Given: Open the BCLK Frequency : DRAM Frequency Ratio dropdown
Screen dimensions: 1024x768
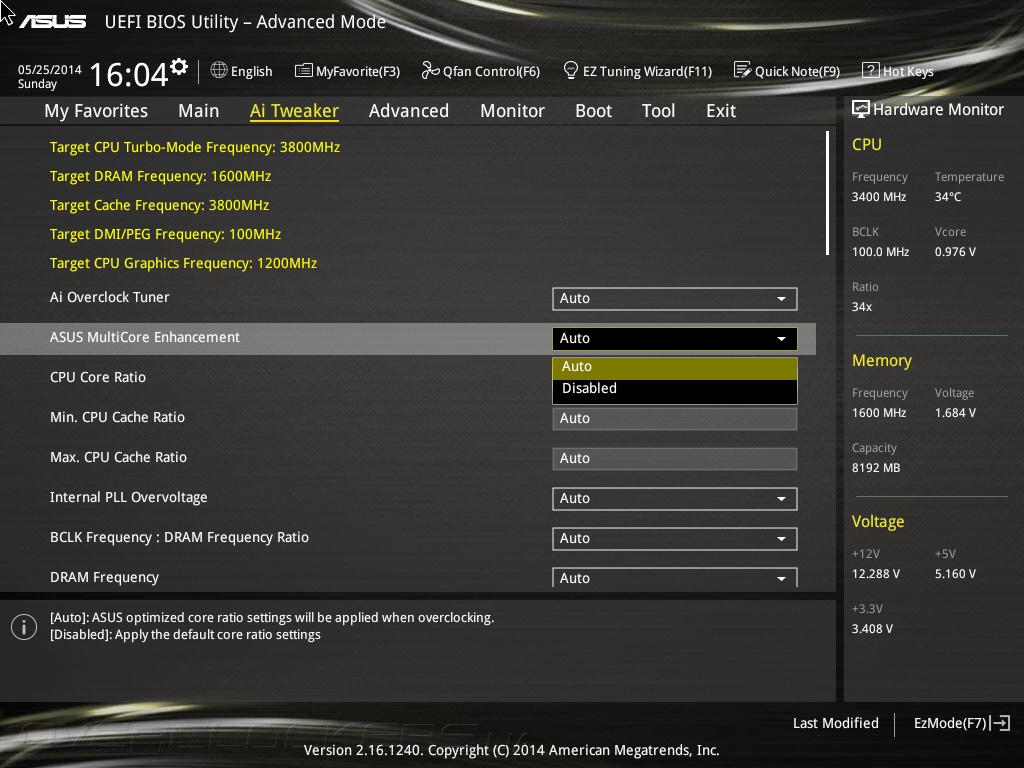Looking at the screenshot, I should (x=675, y=539).
